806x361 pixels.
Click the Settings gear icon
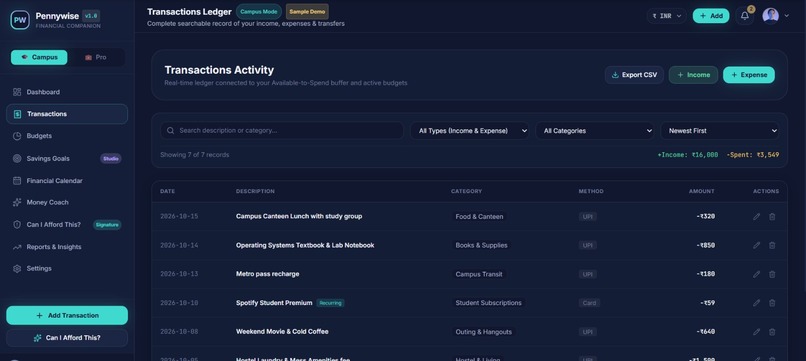(x=17, y=268)
